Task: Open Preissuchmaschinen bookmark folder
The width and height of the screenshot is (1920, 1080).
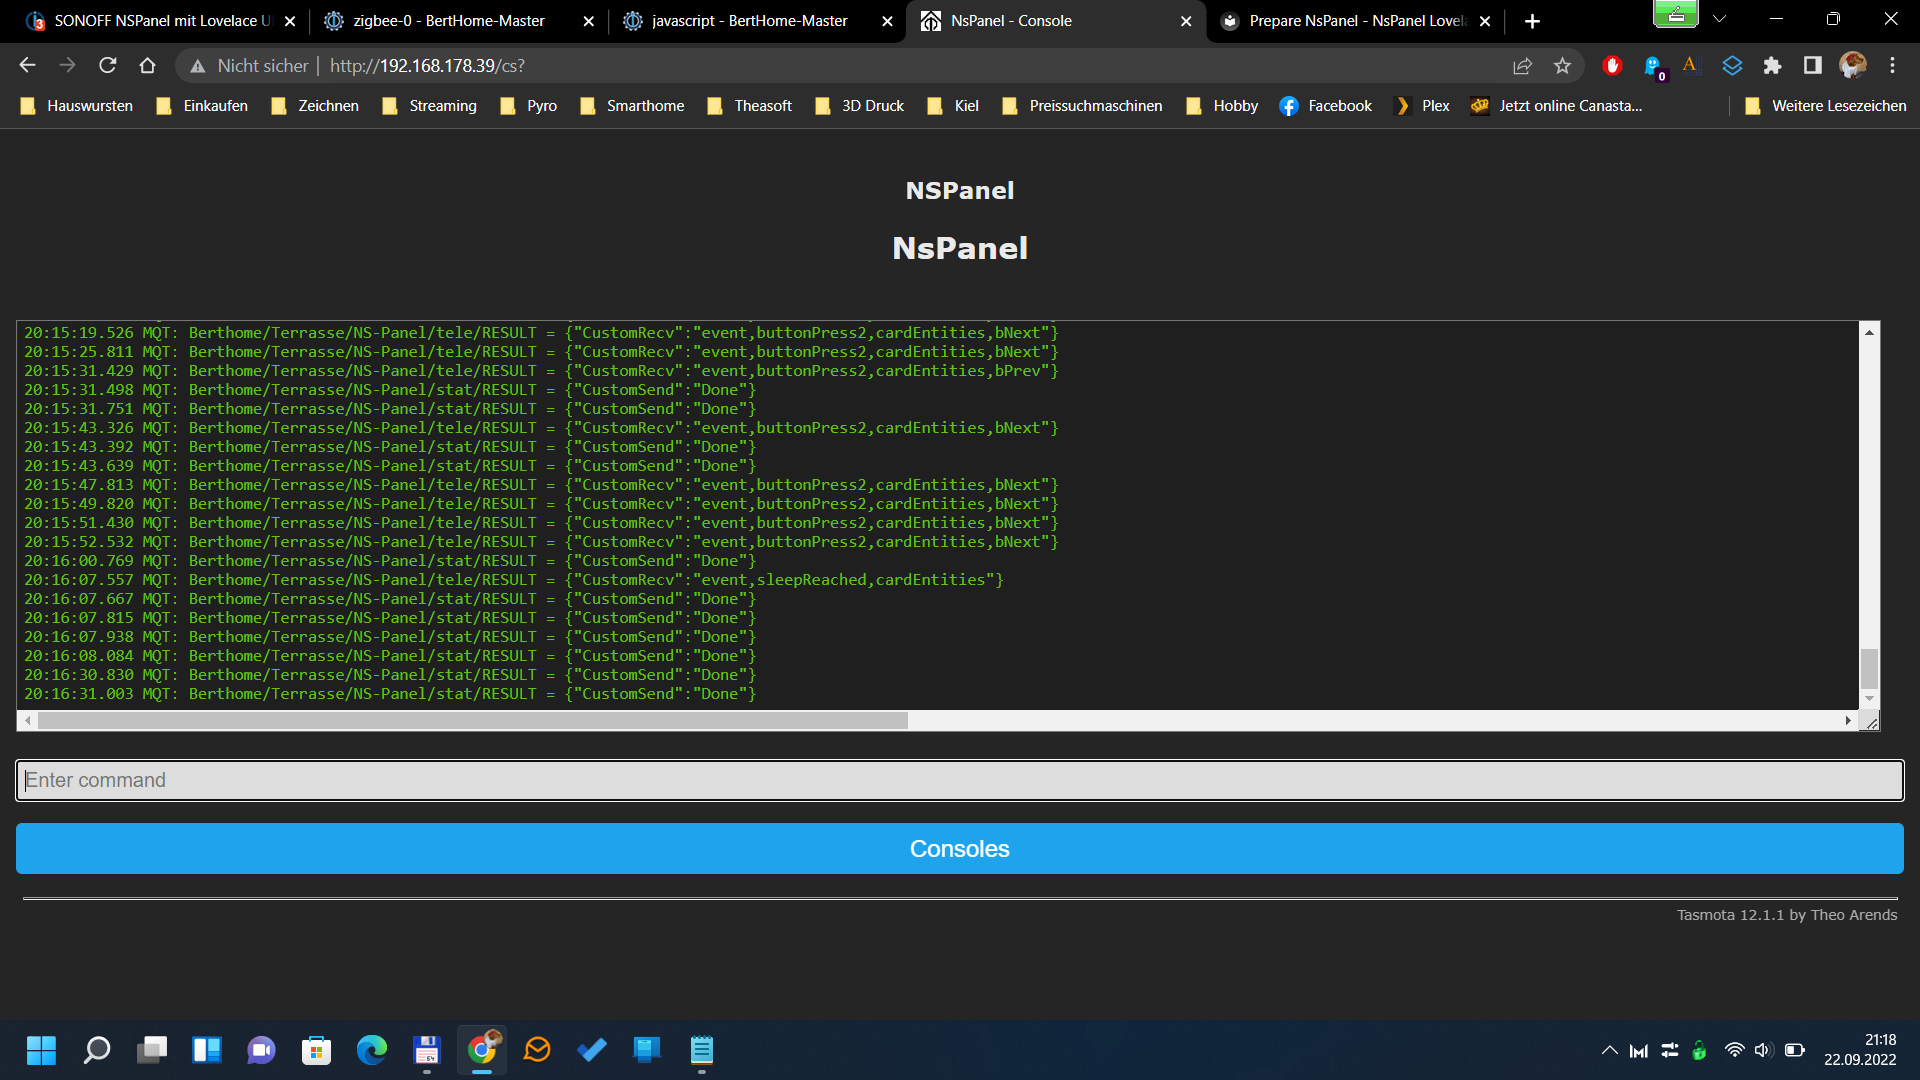Action: (1082, 106)
